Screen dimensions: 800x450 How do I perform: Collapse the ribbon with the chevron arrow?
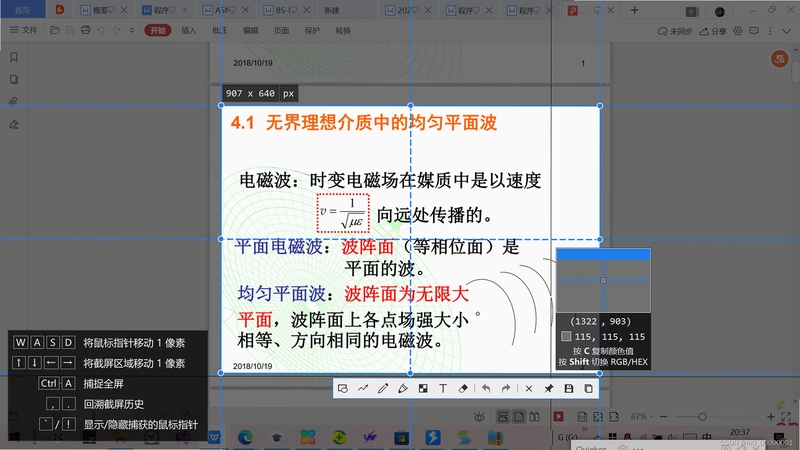point(786,31)
